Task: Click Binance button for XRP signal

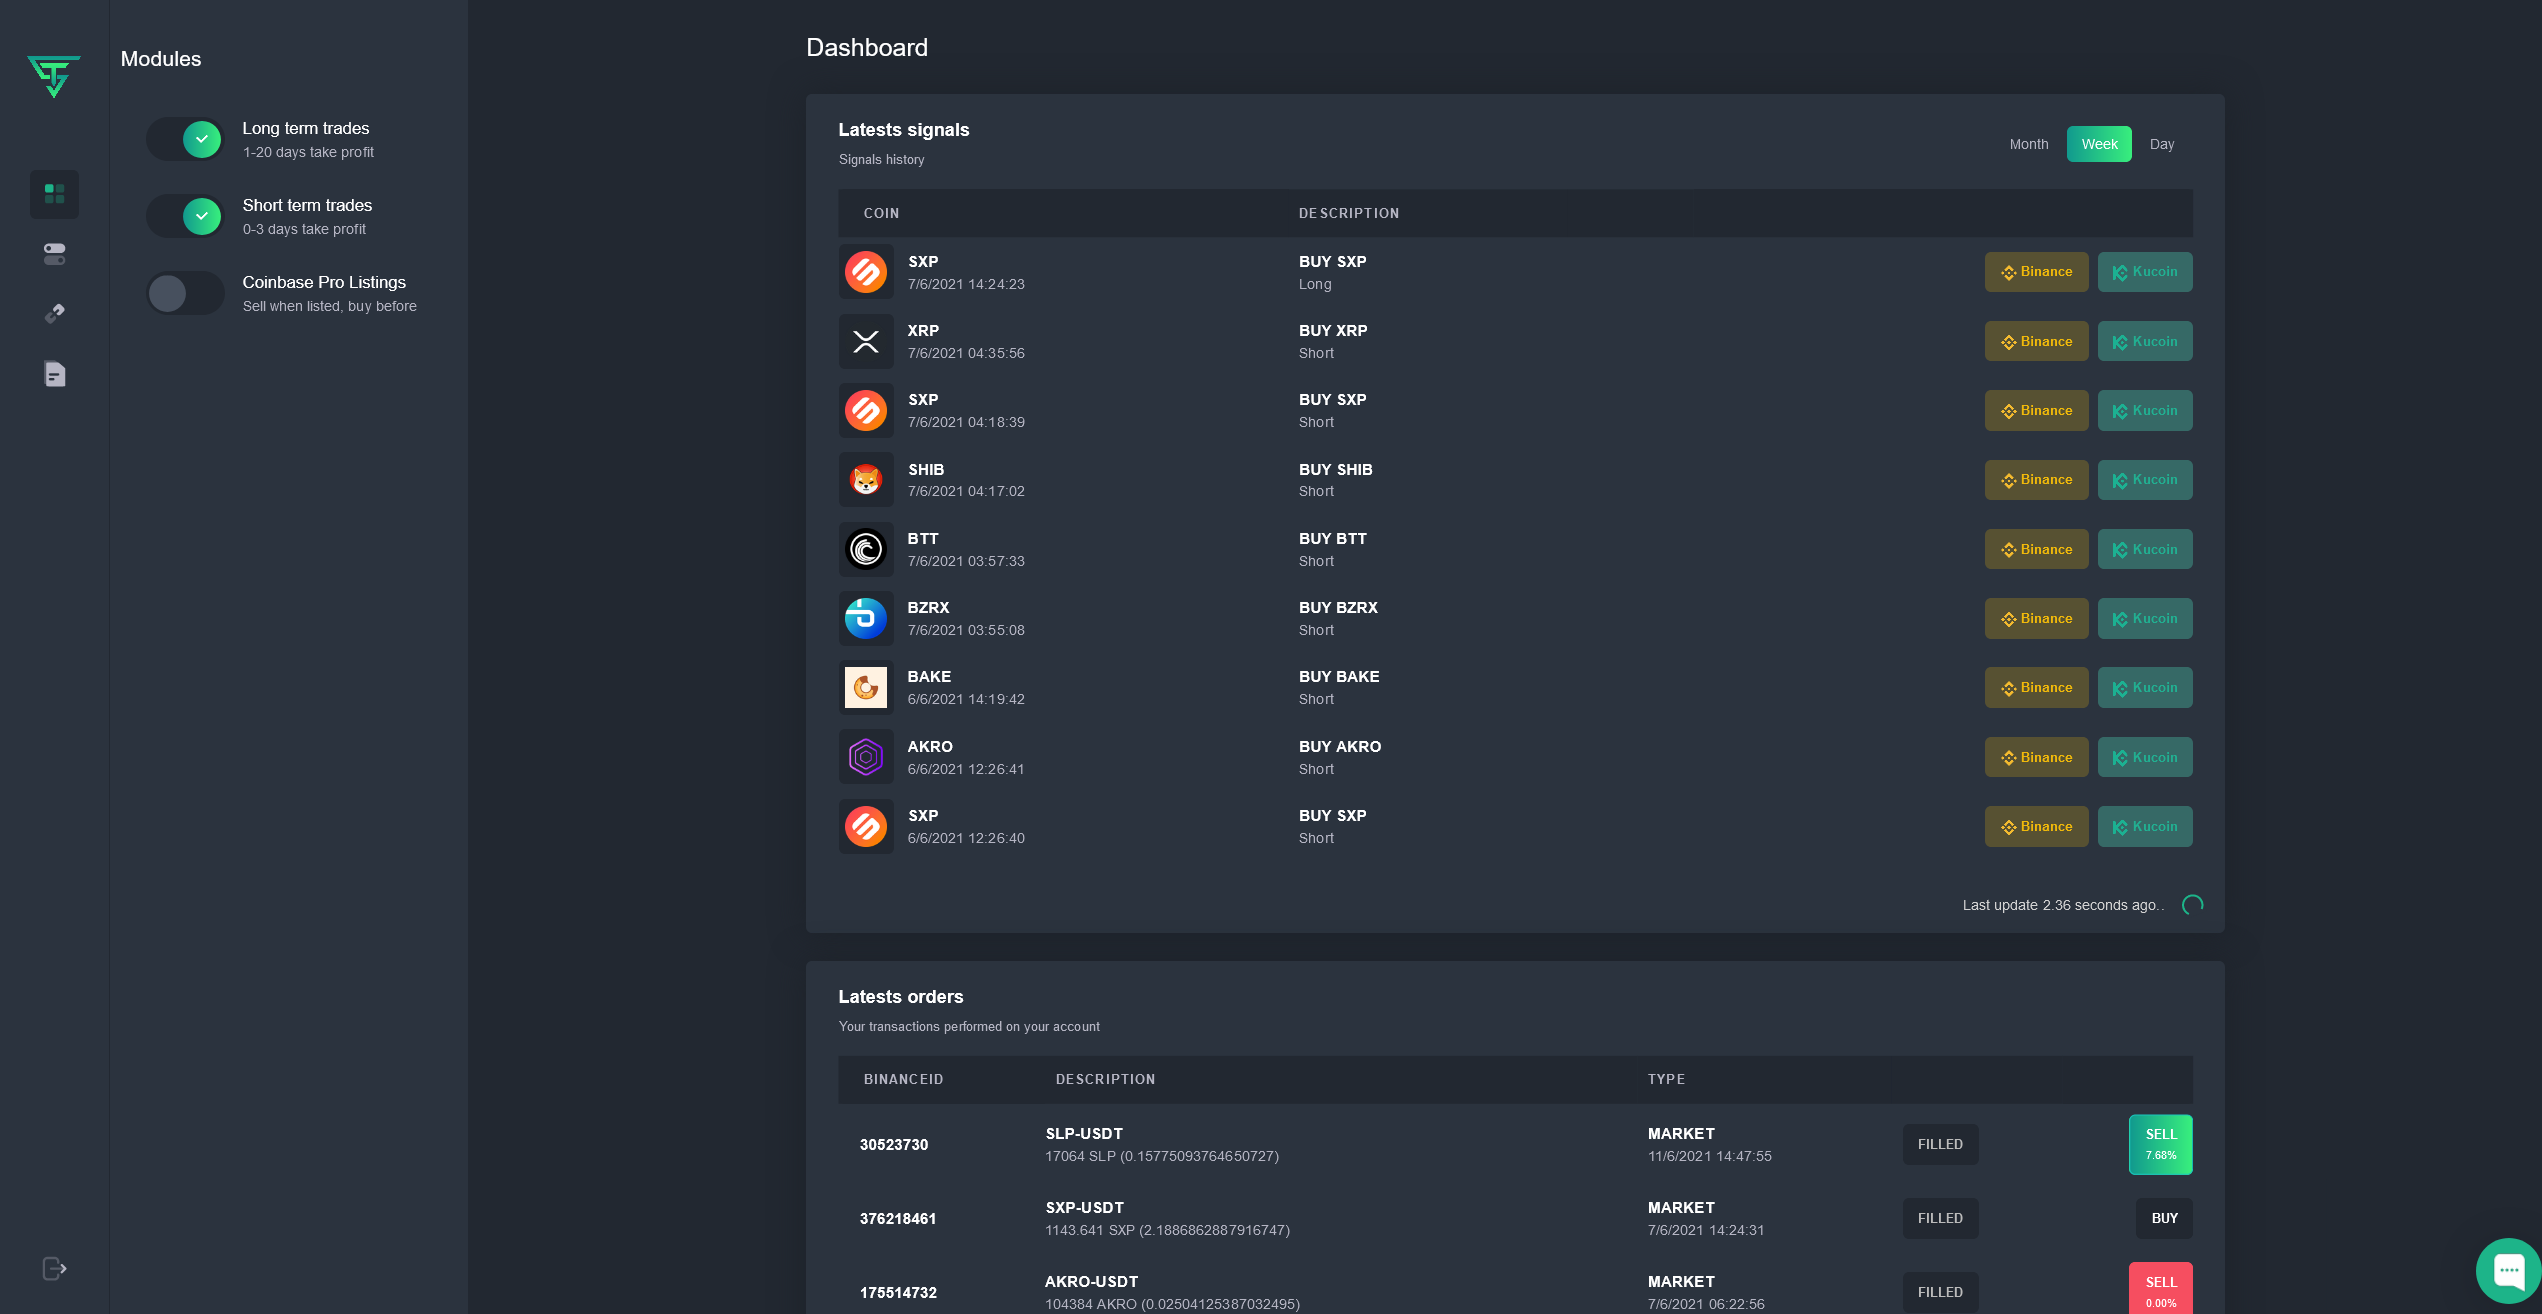Action: click(2035, 341)
